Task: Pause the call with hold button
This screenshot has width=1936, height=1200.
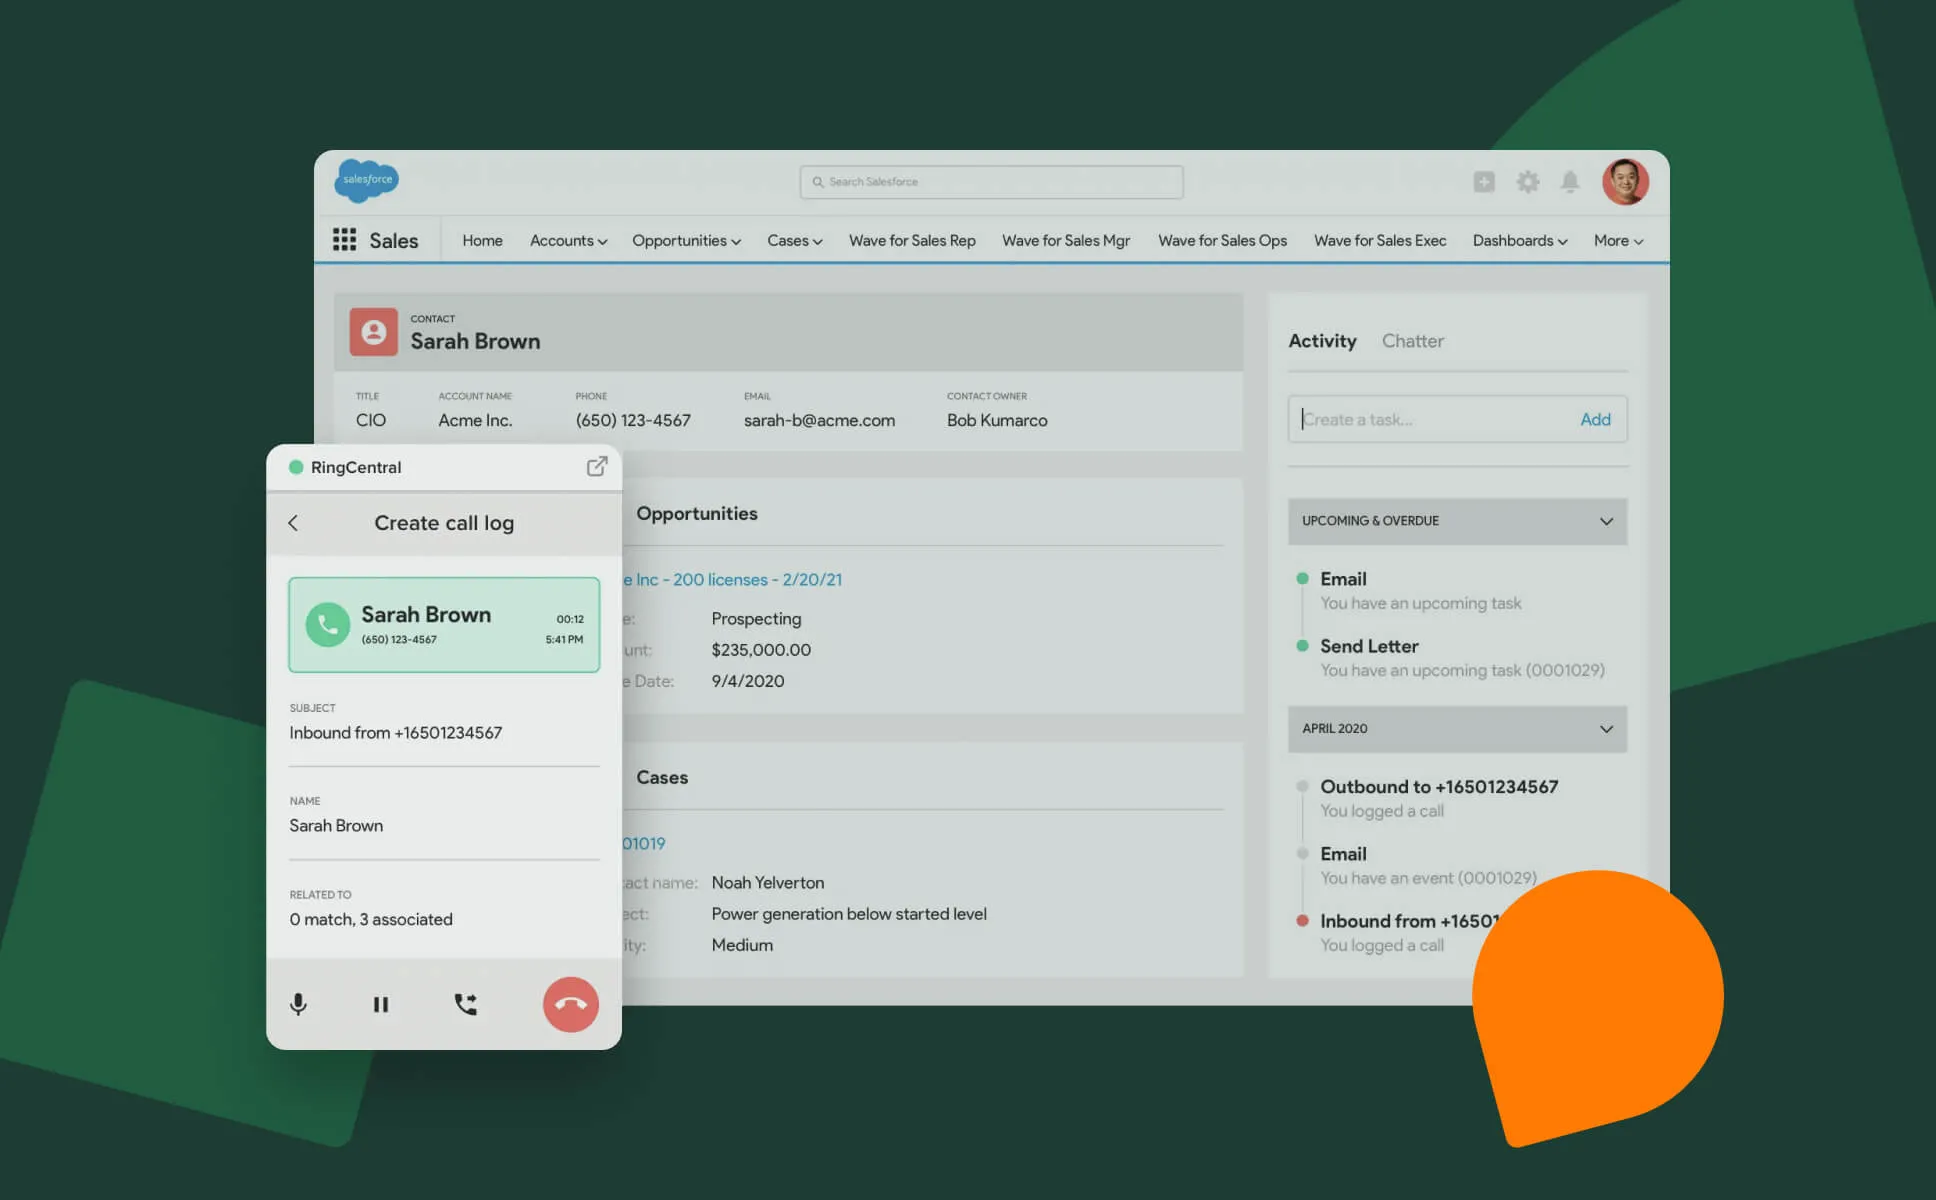Action: [x=381, y=1004]
